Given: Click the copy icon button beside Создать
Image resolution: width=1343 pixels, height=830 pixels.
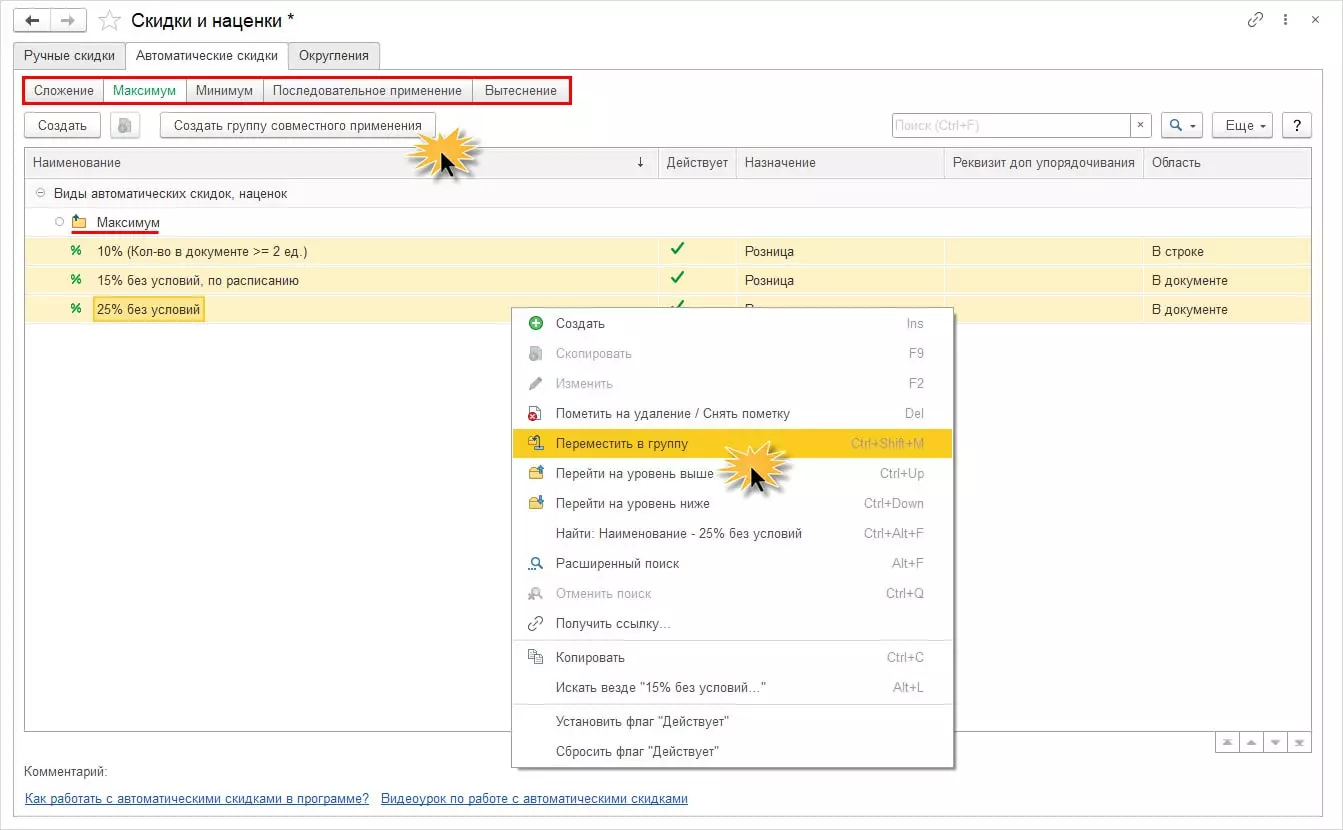Looking at the screenshot, I should tap(125, 126).
